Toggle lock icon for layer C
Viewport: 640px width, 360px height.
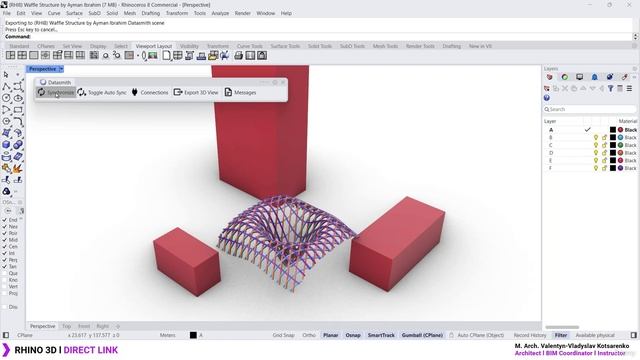pyautogui.click(x=604, y=145)
